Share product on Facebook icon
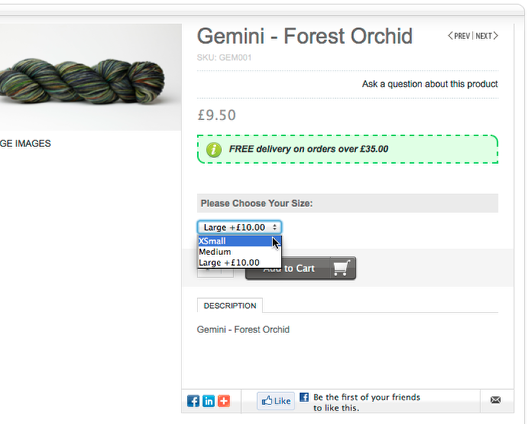532x424 pixels. pyautogui.click(x=193, y=401)
